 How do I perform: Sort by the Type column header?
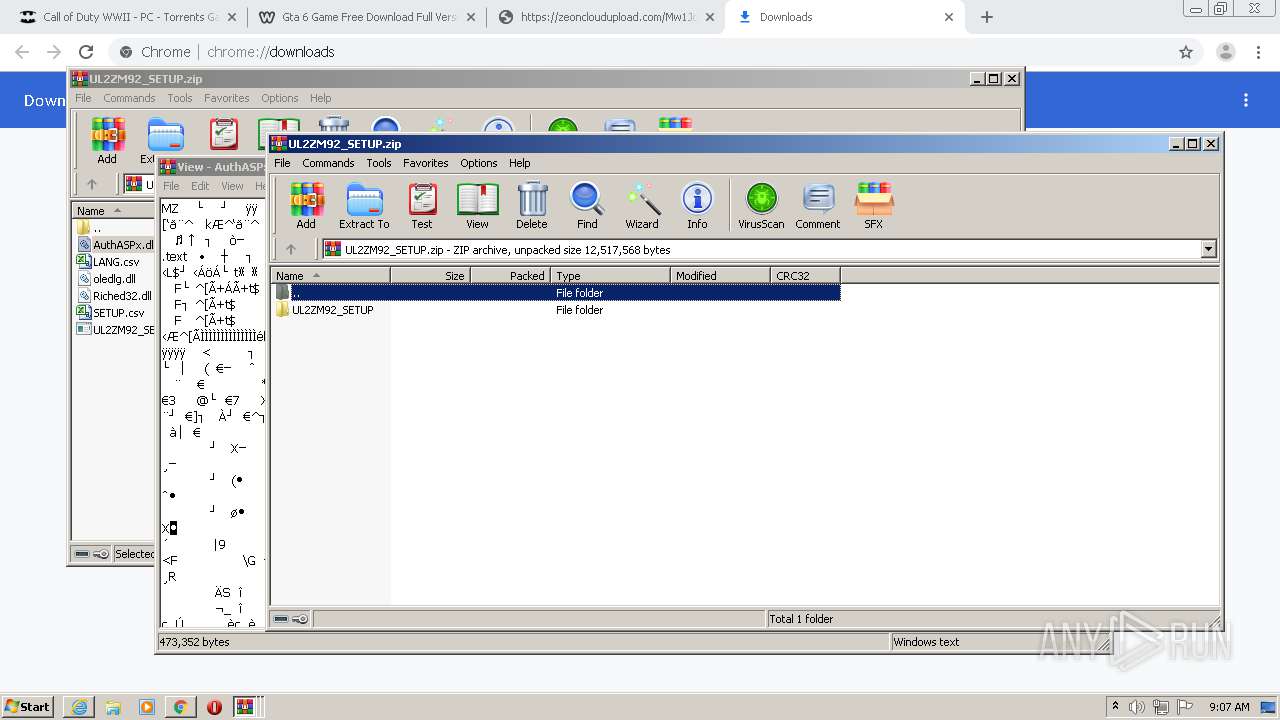click(610, 276)
